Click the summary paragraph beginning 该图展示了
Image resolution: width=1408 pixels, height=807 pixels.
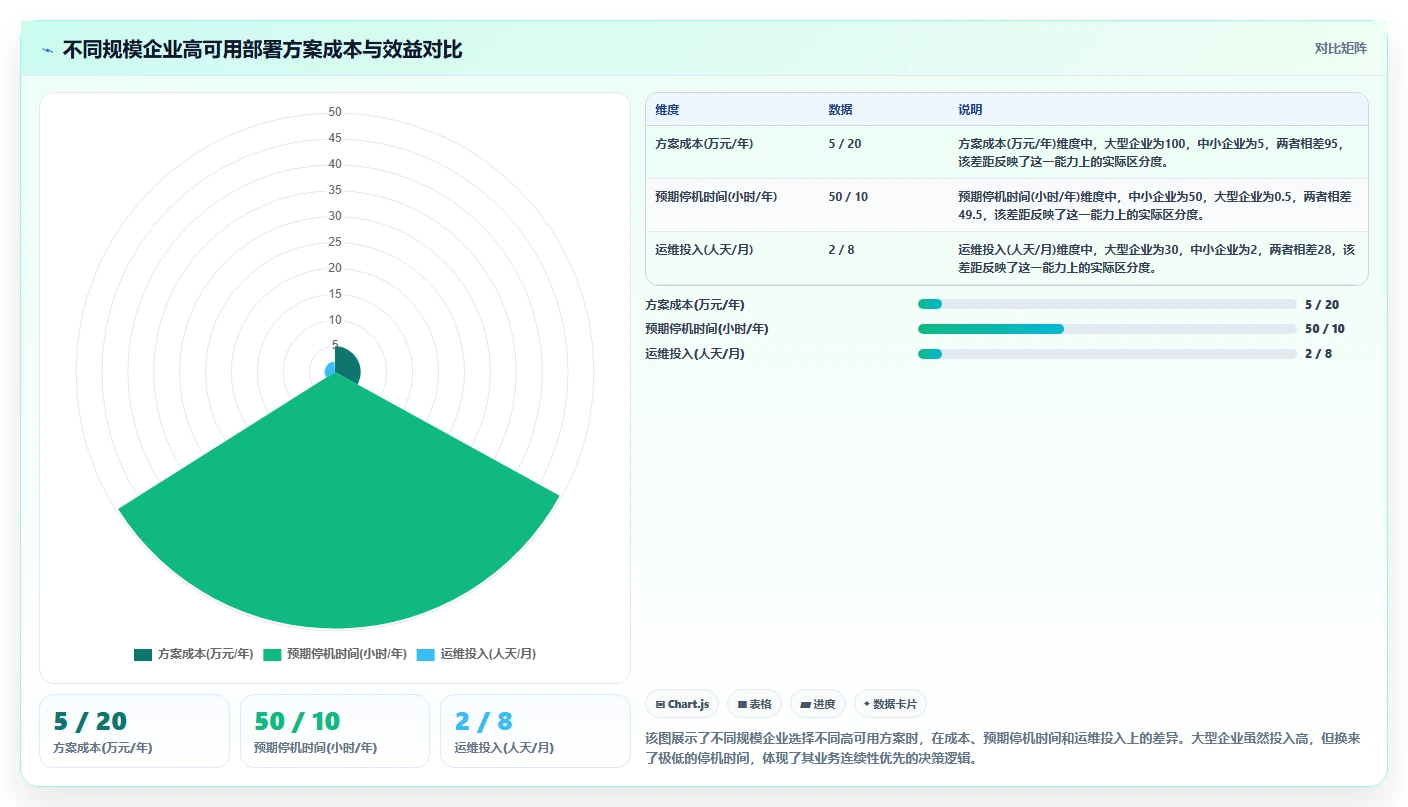[x=1003, y=748]
